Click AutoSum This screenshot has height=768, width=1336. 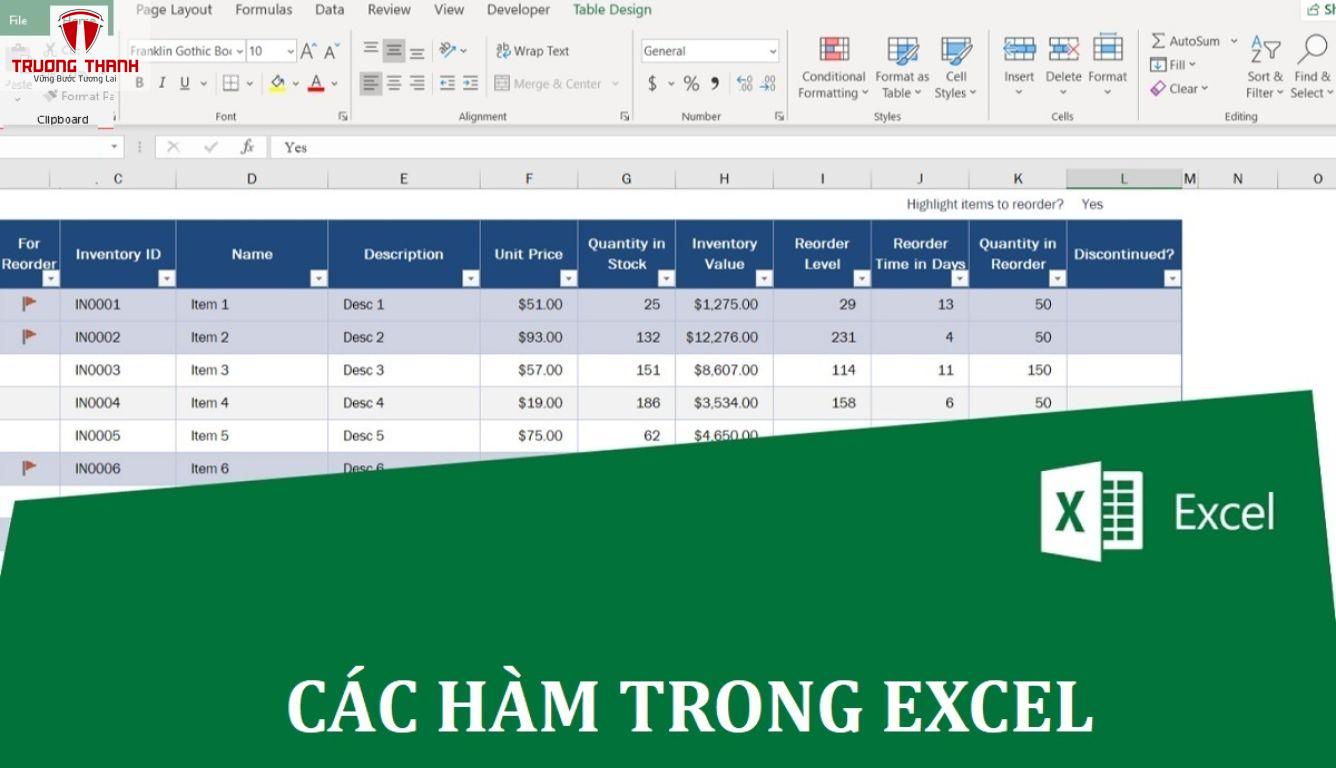point(1185,41)
